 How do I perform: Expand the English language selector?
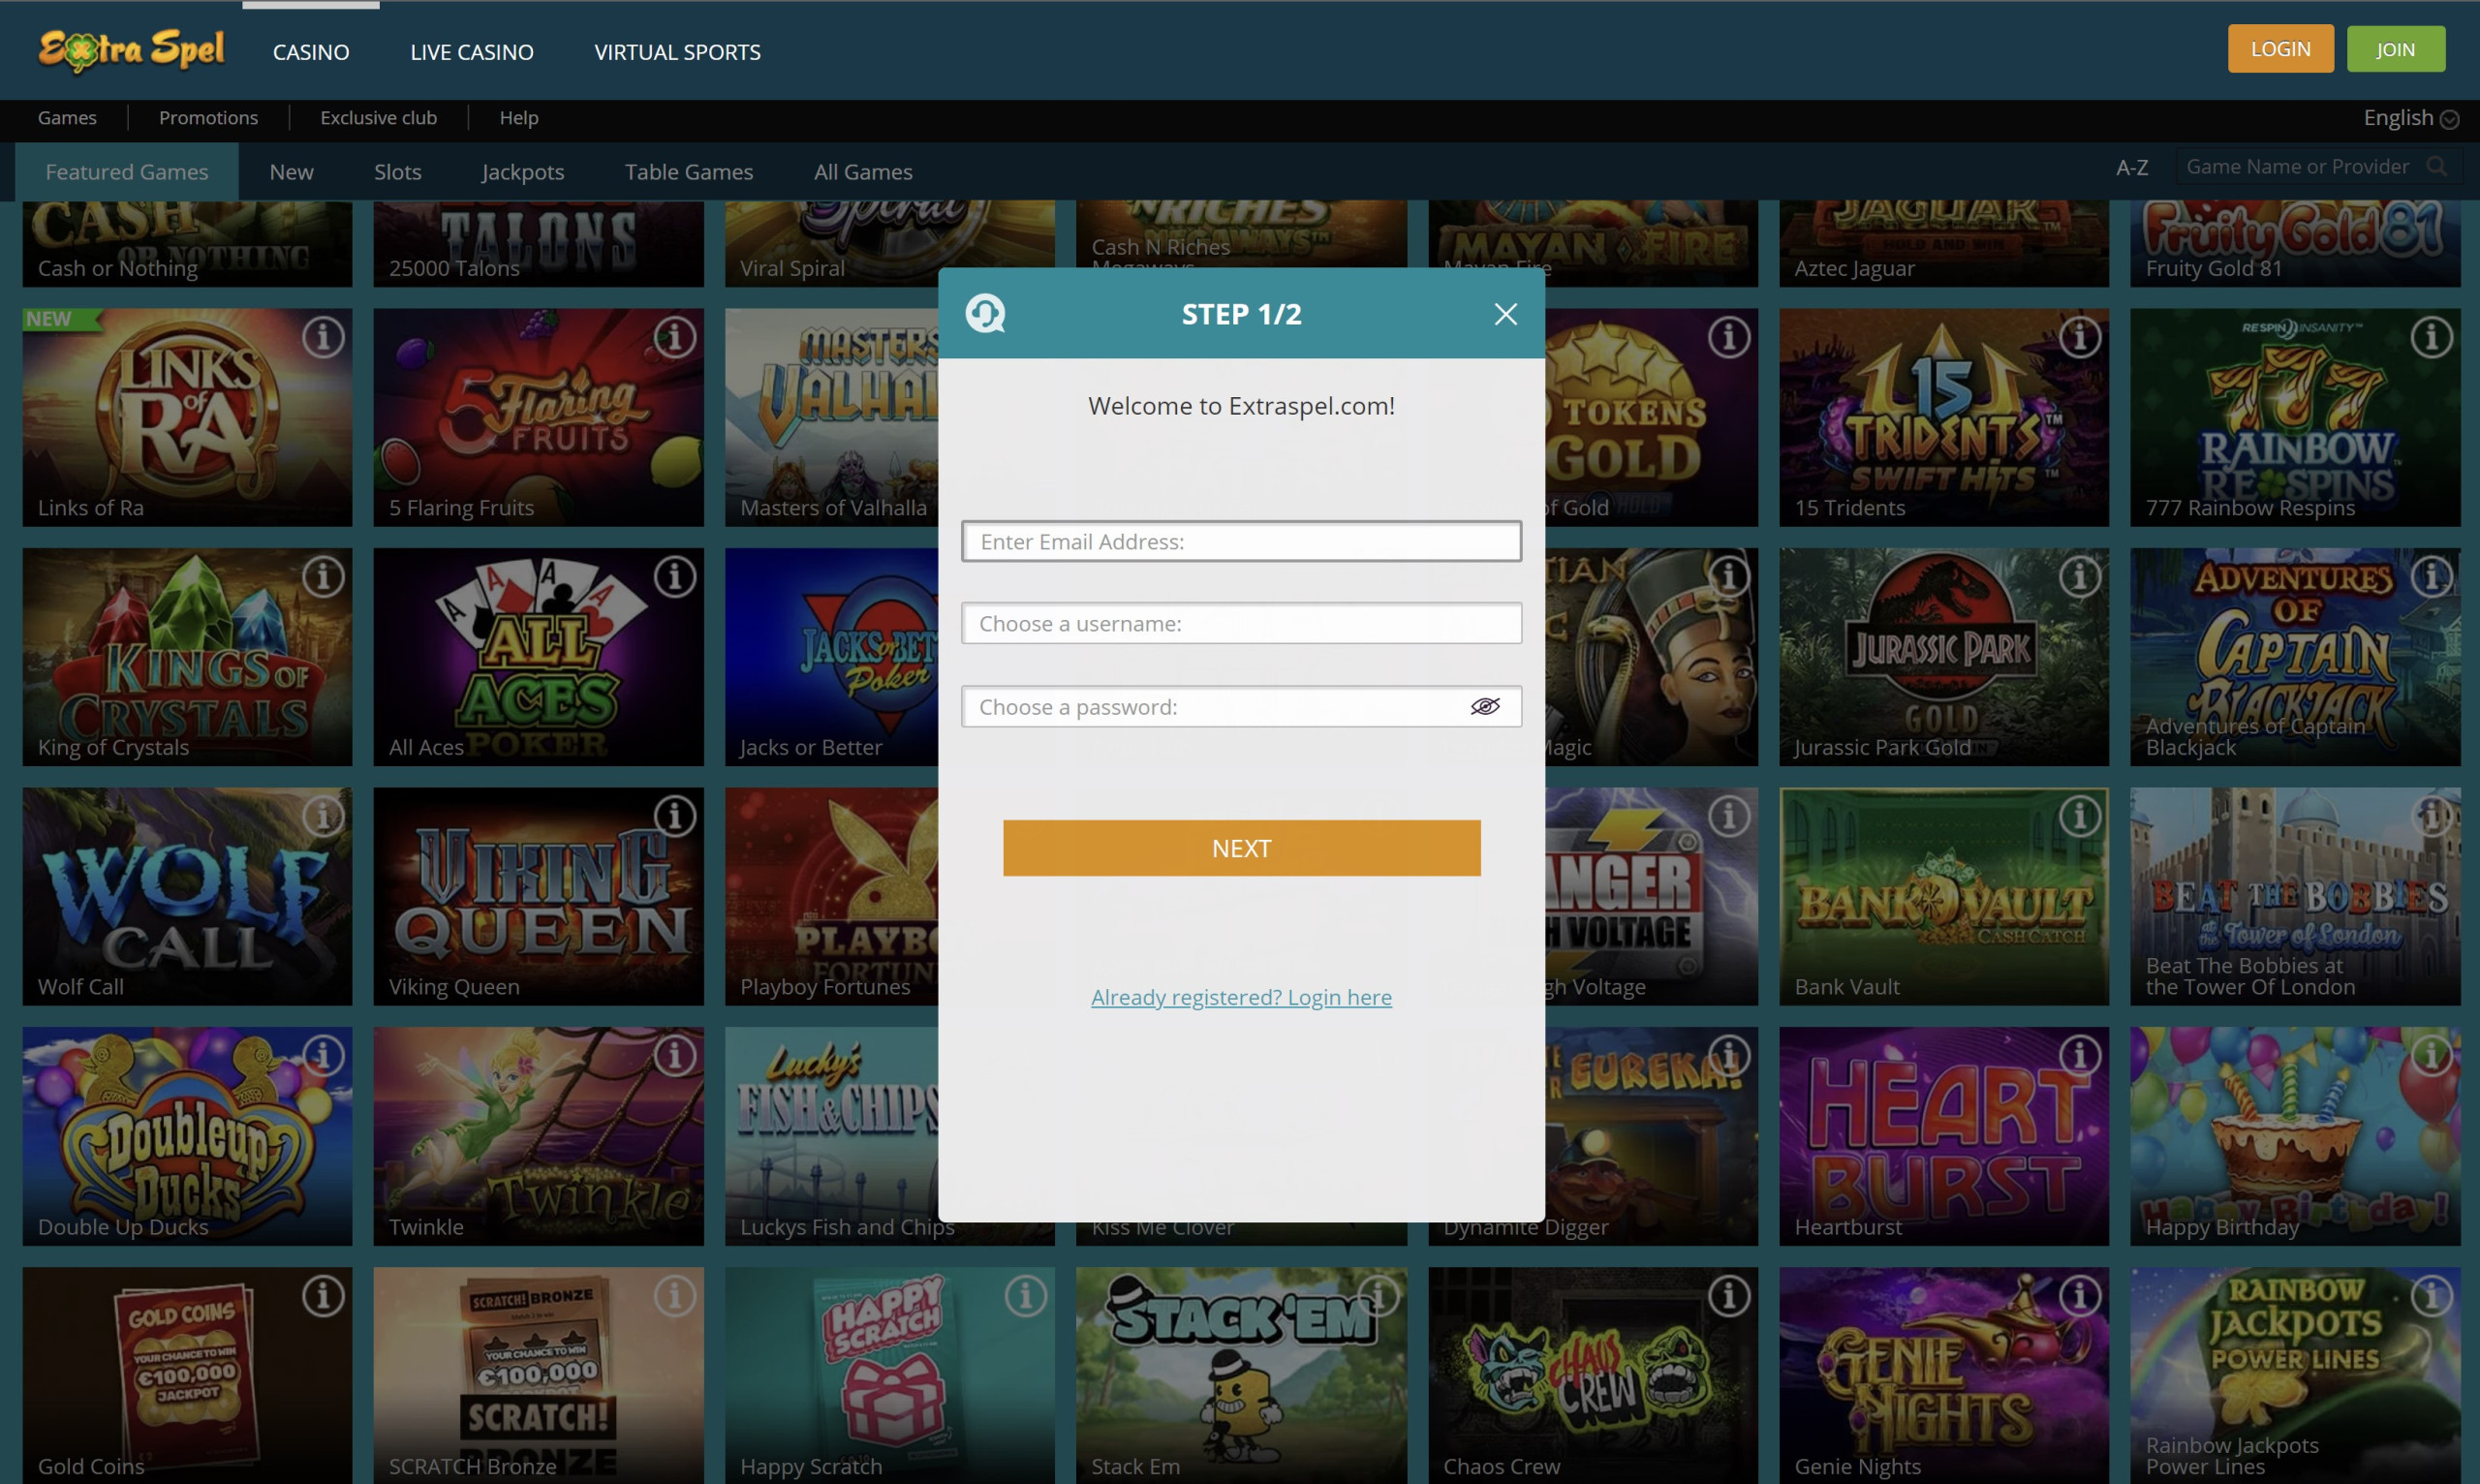pos(2410,118)
